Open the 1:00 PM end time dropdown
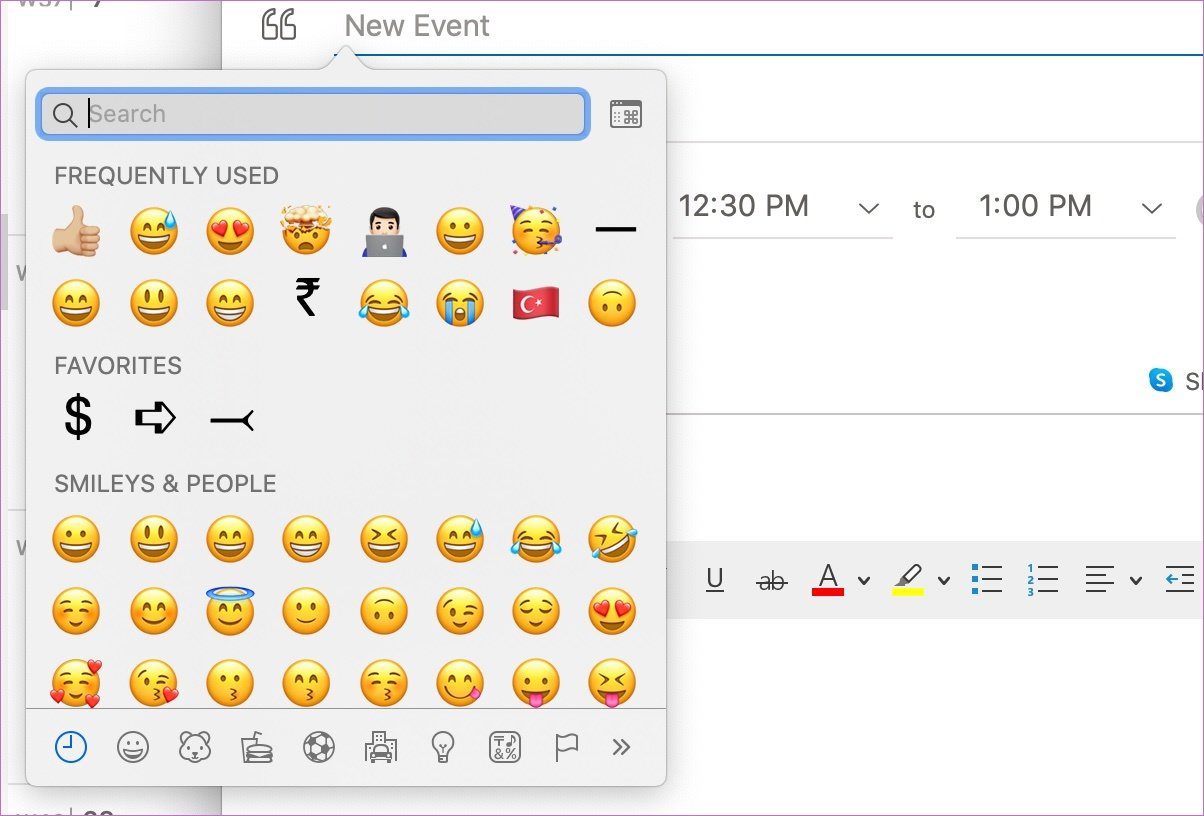This screenshot has height=816, width=1204. point(1151,207)
